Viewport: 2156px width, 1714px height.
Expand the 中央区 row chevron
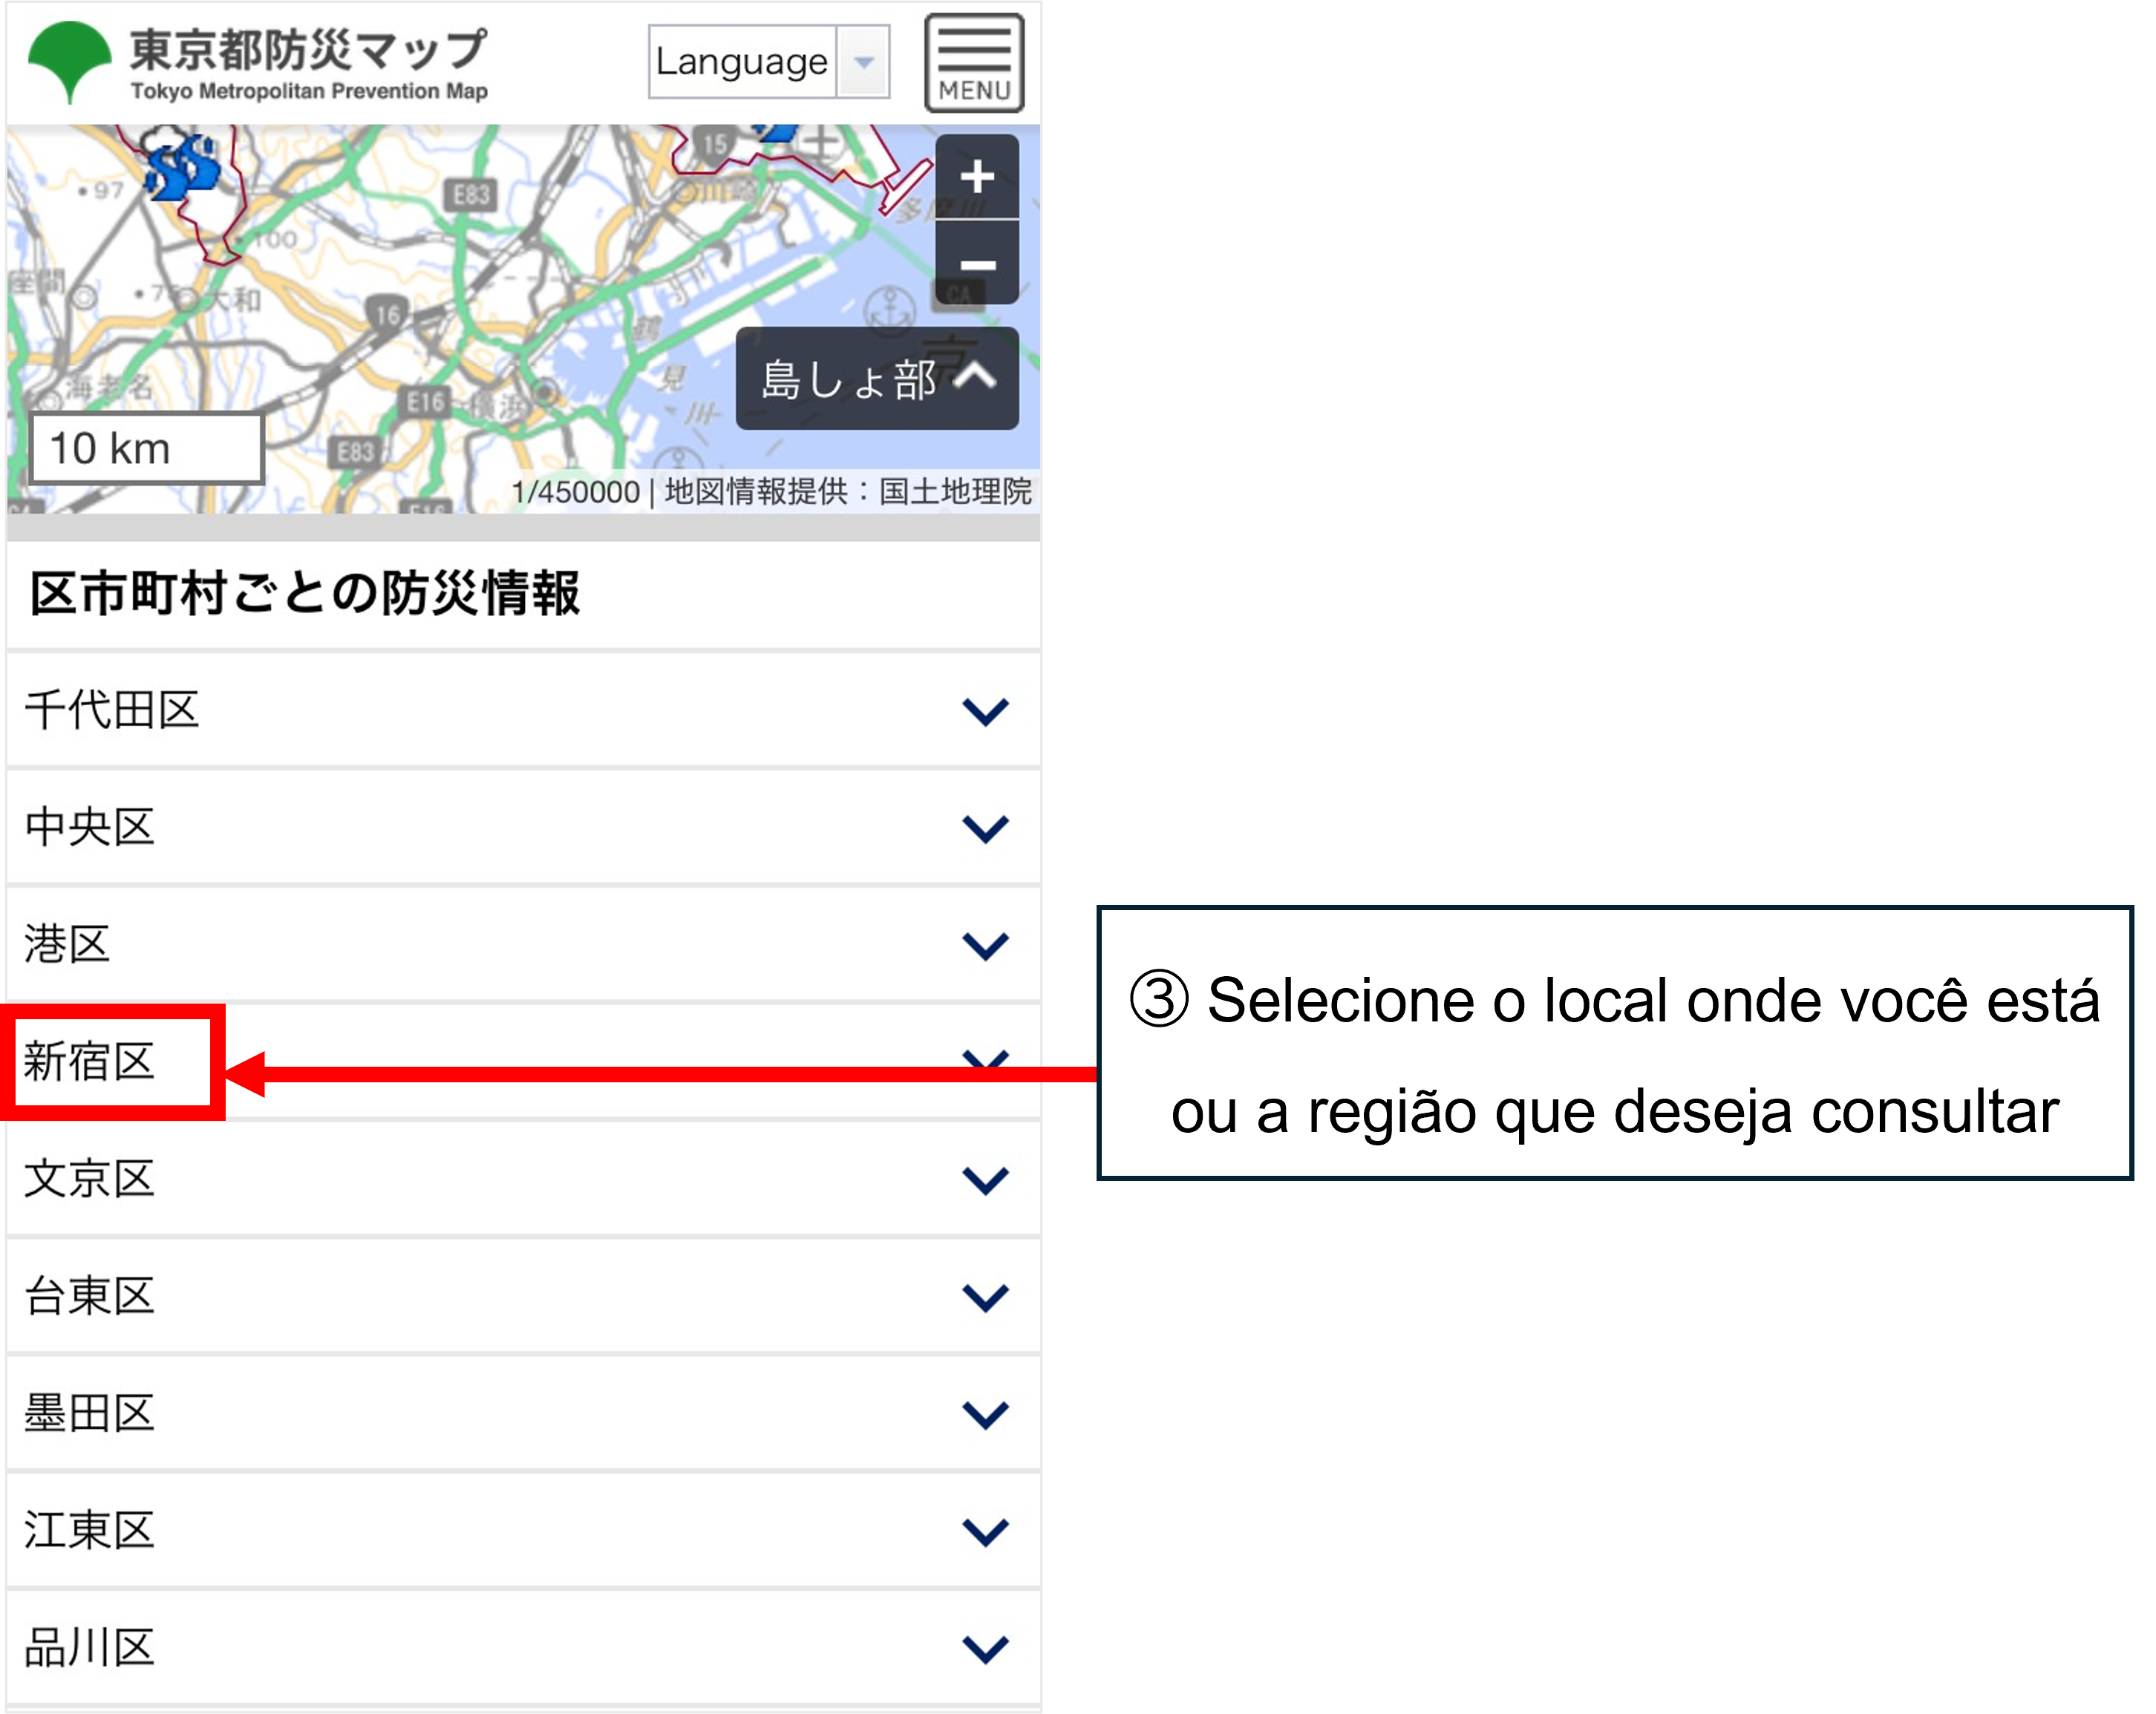[985, 828]
